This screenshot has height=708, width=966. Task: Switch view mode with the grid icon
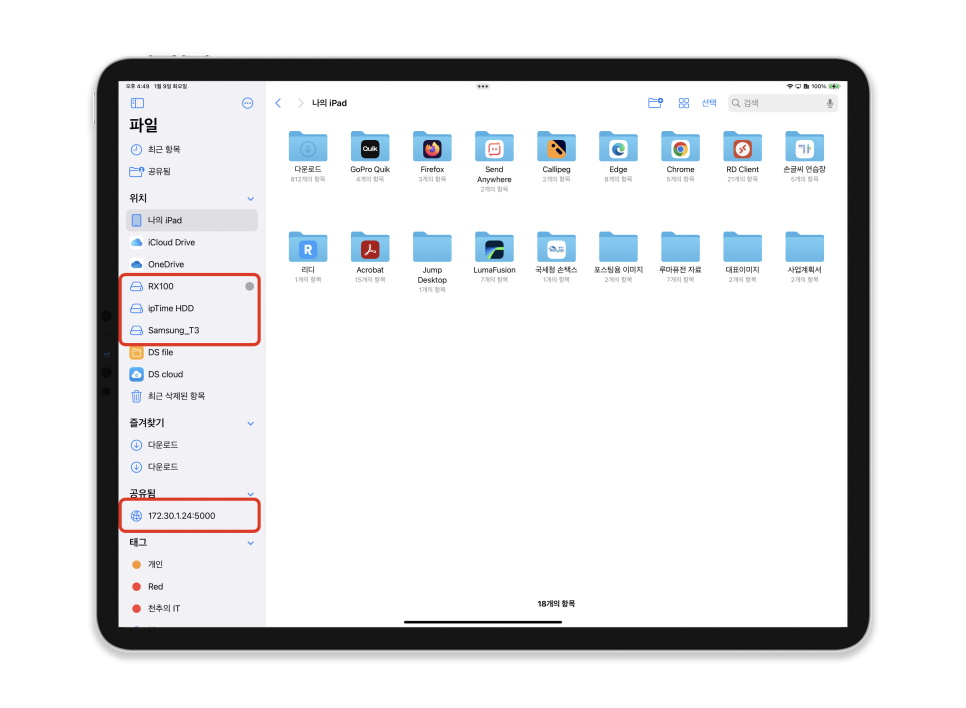point(684,103)
